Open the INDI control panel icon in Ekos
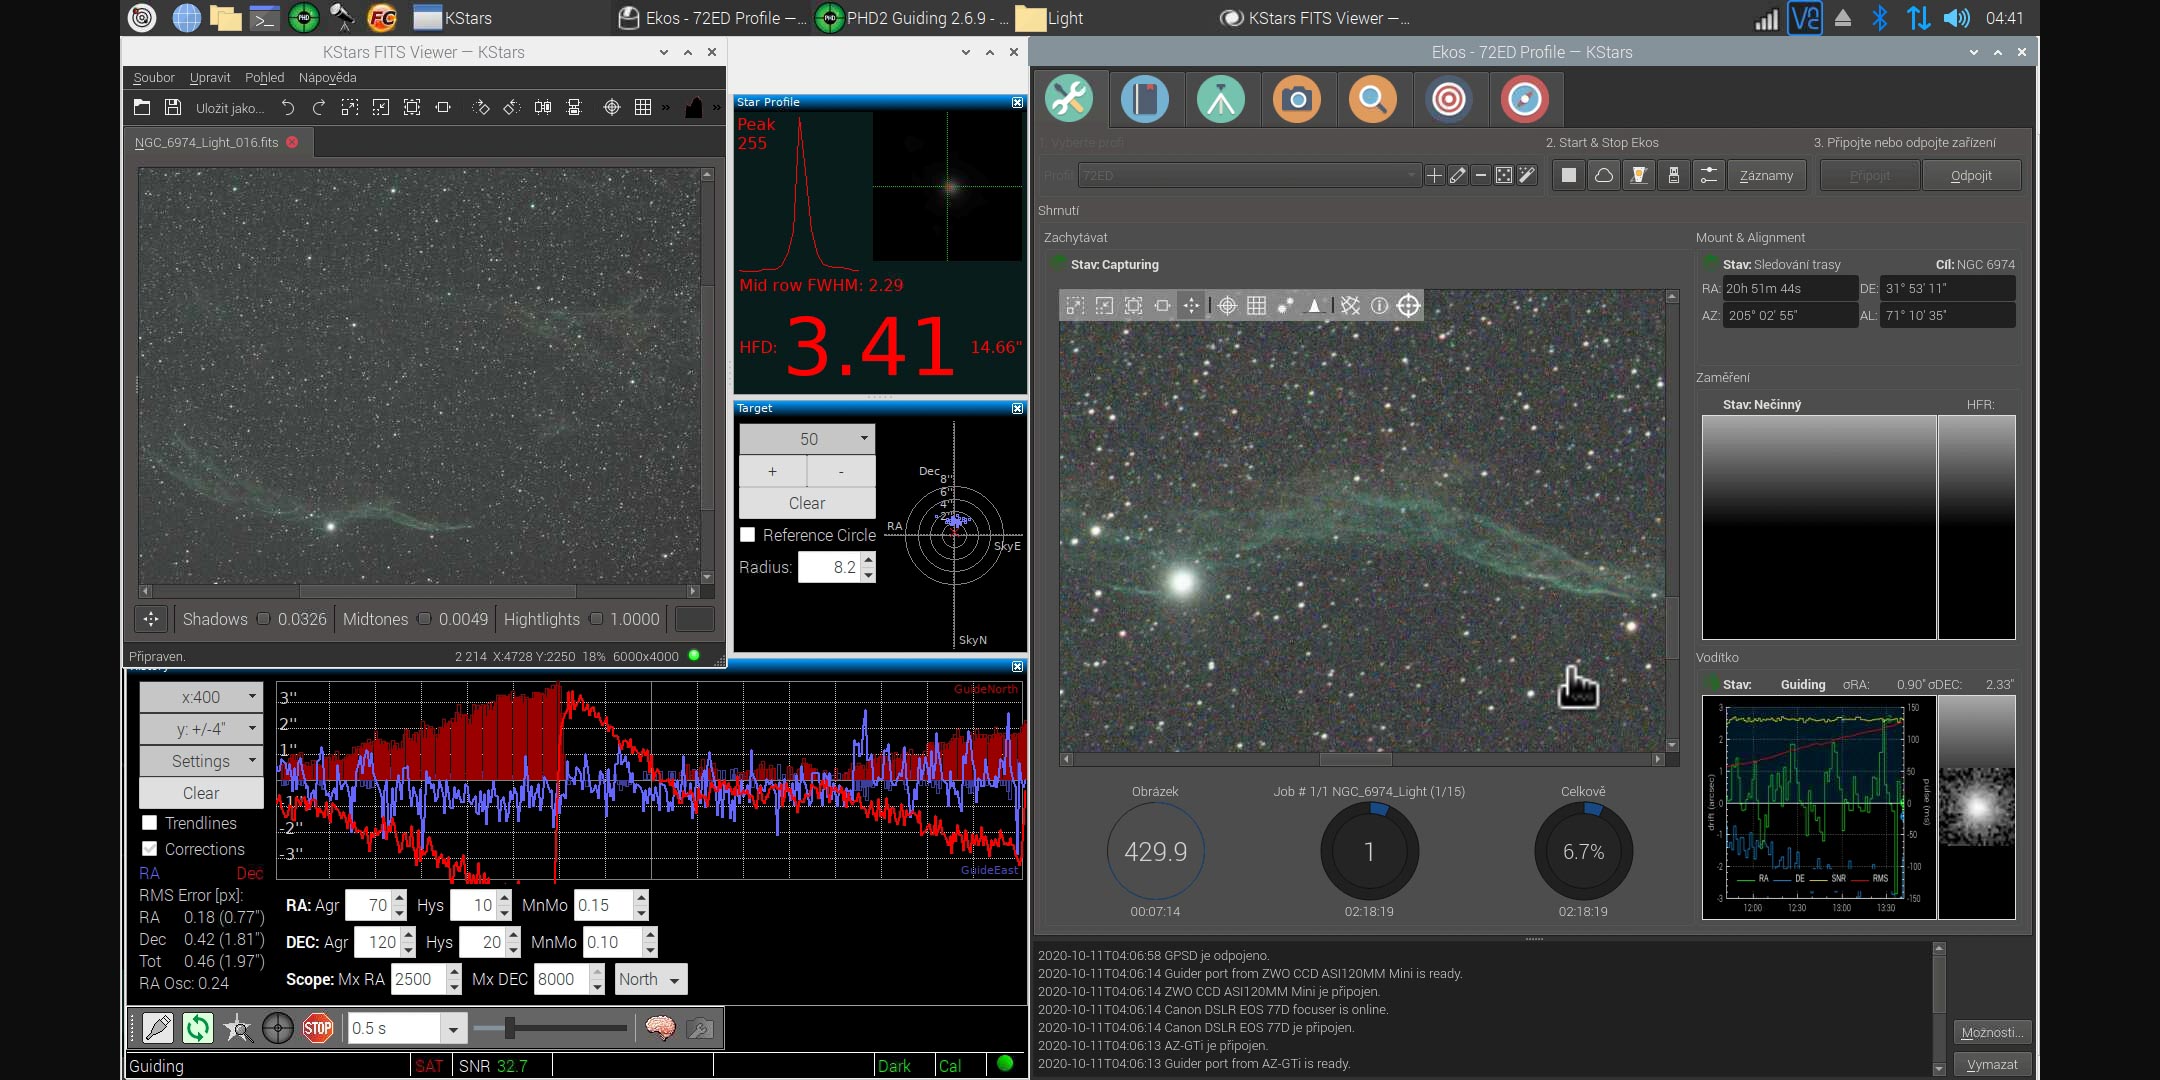 point(1639,175)
